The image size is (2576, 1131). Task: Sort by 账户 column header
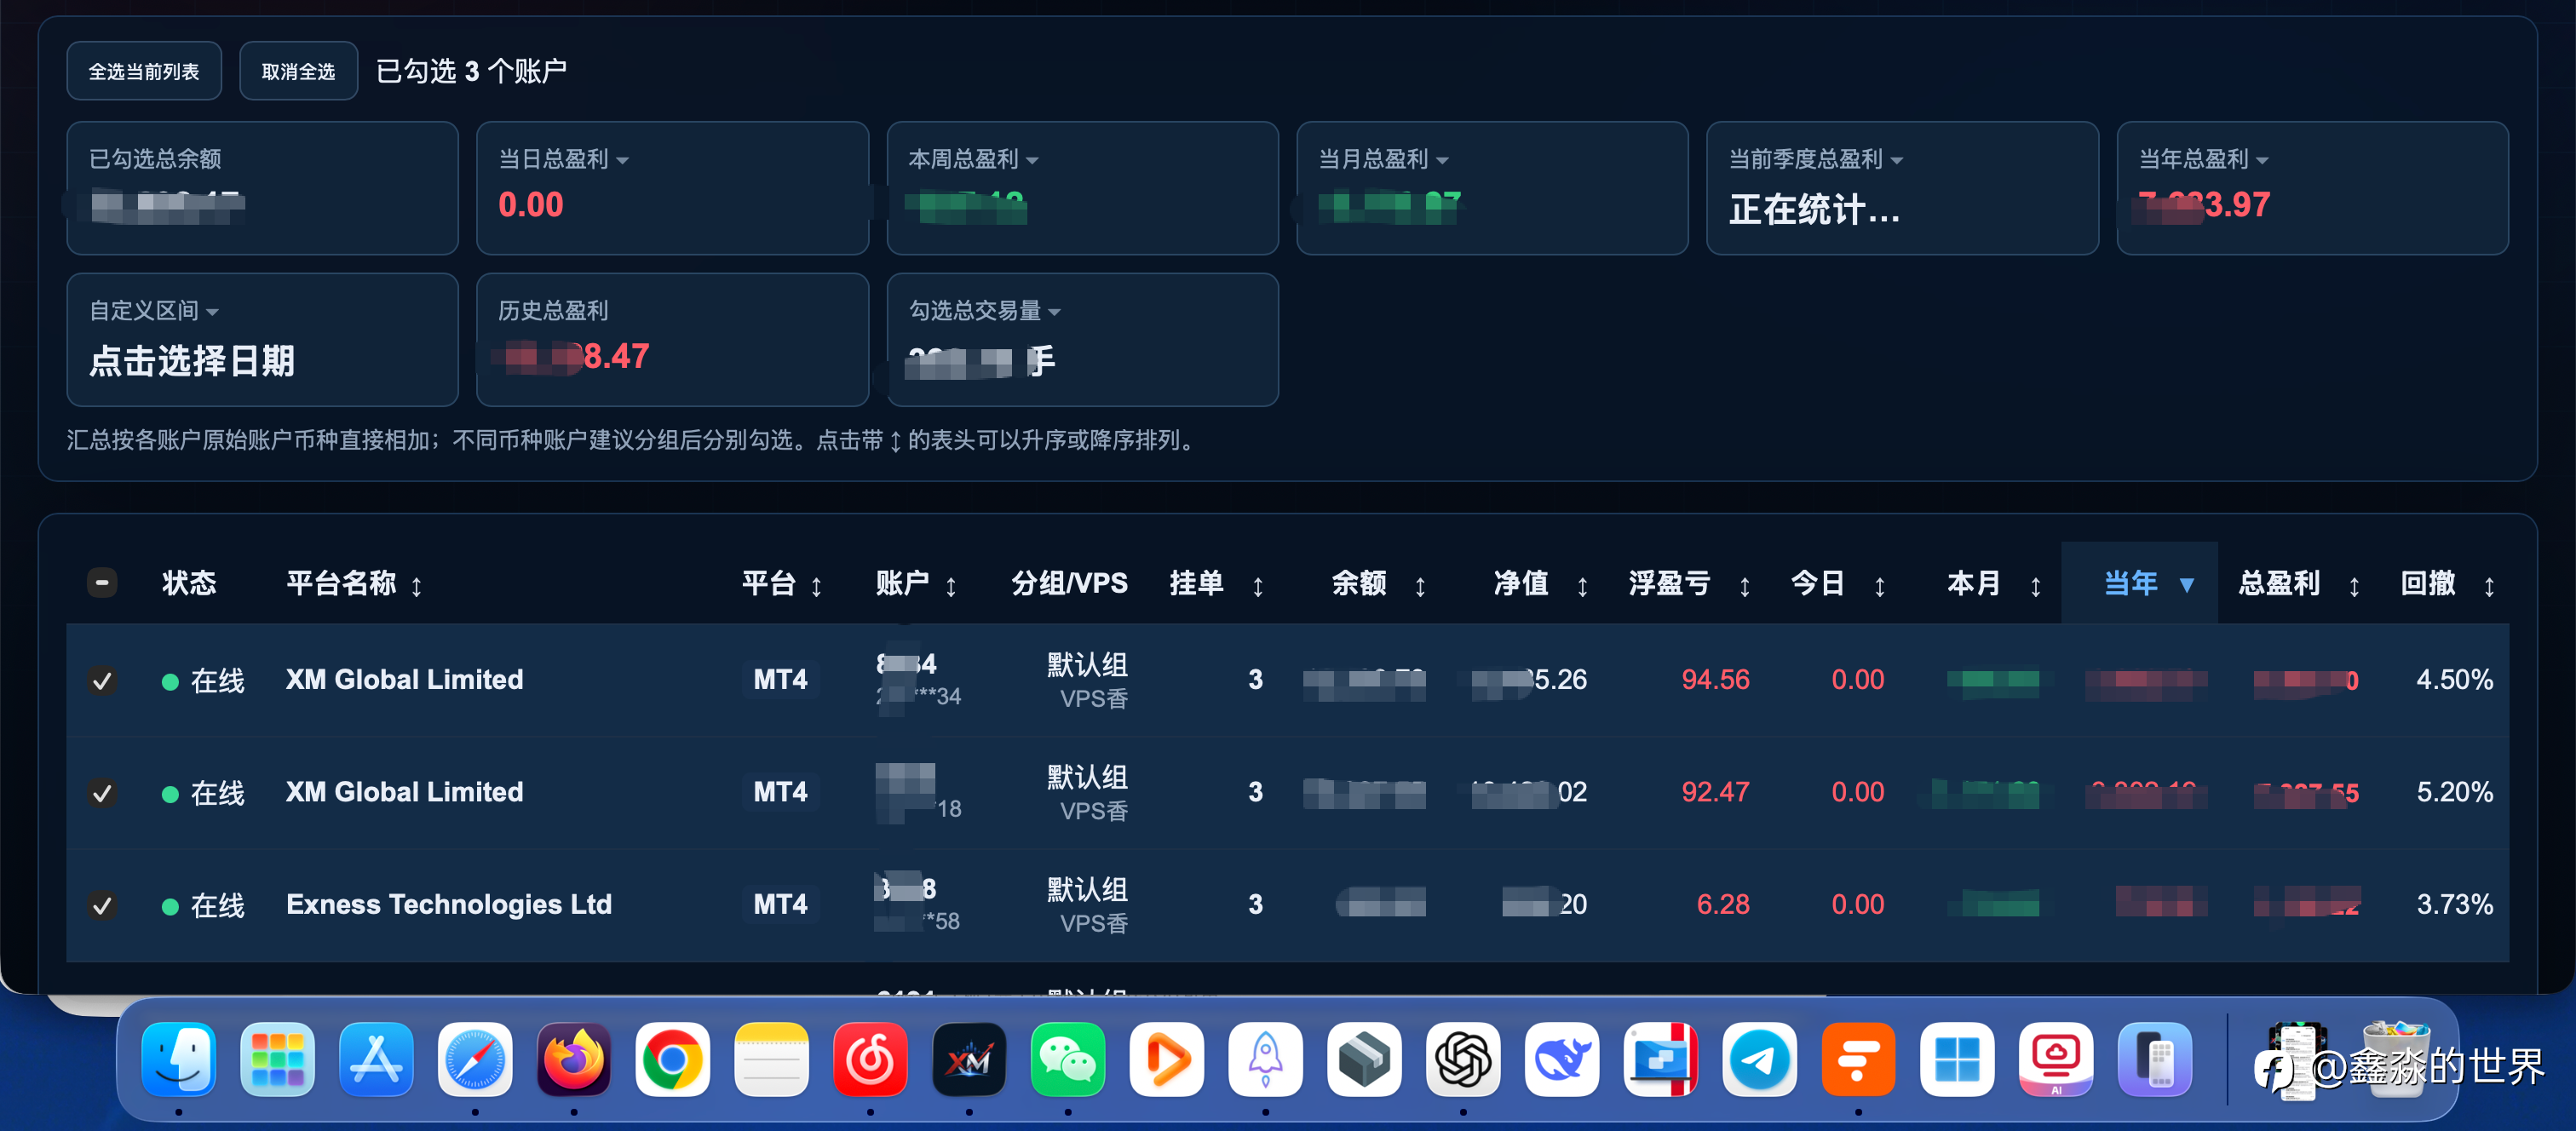tap(916, 583)
